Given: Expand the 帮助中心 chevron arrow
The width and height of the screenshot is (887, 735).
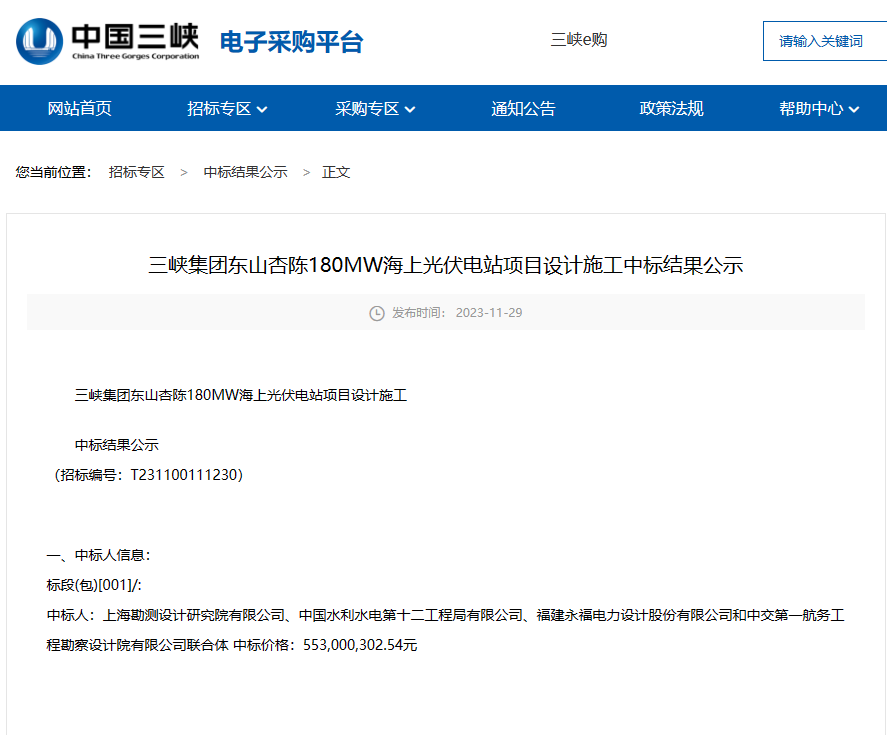Looking at the screenshot, I should (x=854, y=109).
